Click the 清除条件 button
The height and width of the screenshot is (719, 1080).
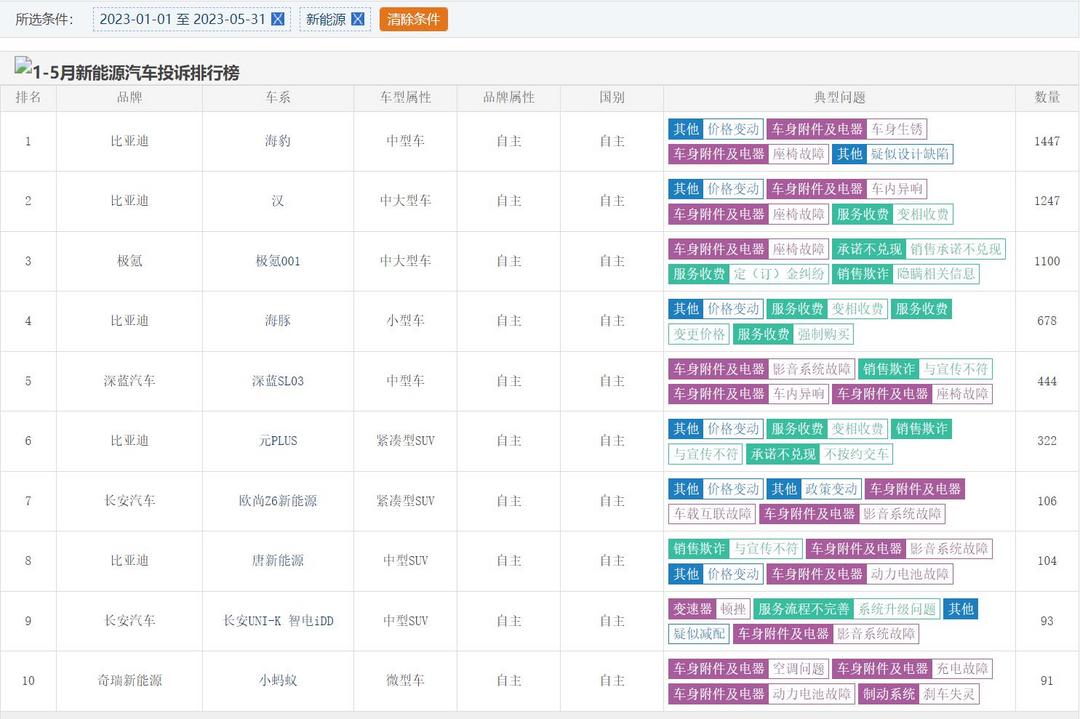pos(413,19)
